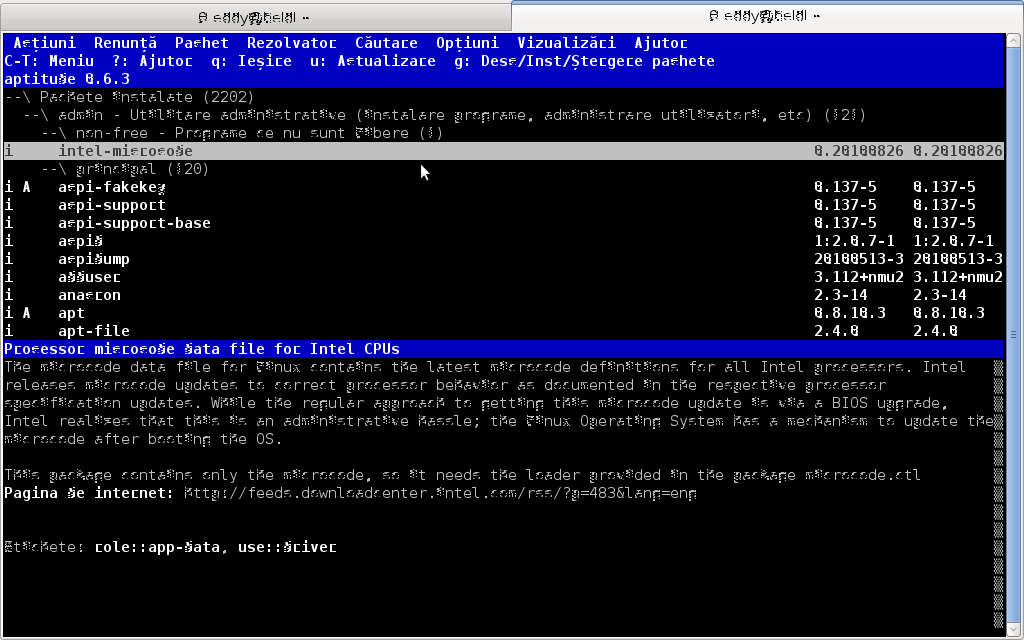Image resolution: width=1024 pixels, height=640 pixels.
Task: Click intel-microcode's installed version 0.20100826
Action: point(859,152)
